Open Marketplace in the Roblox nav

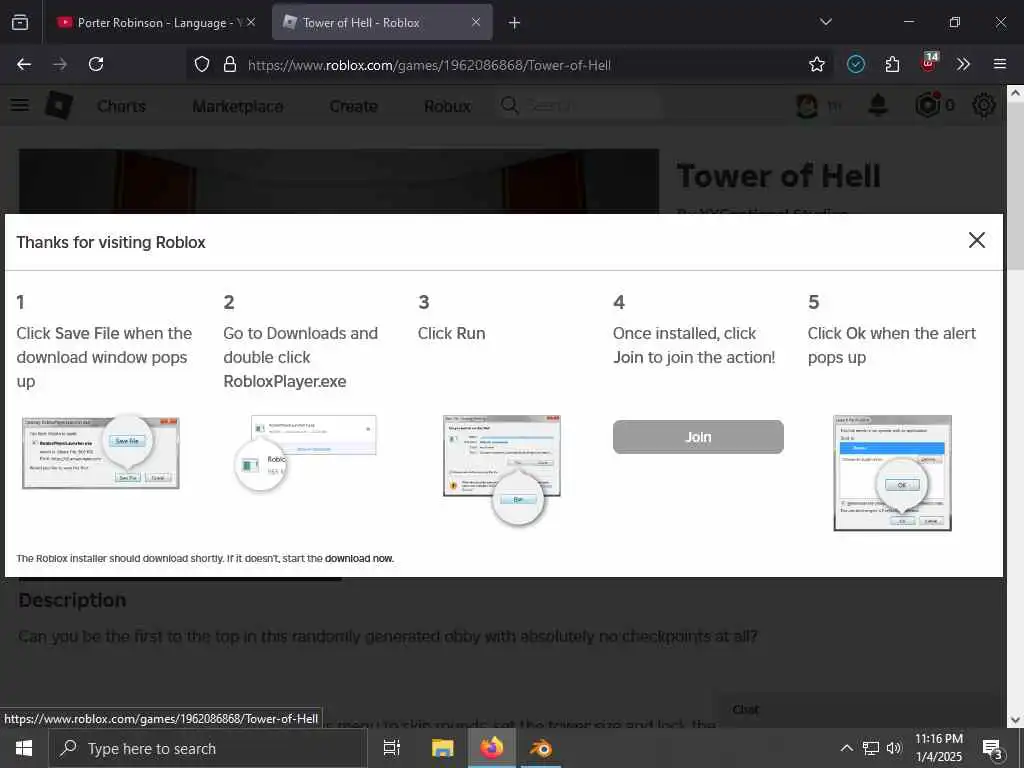pos(238,106)
